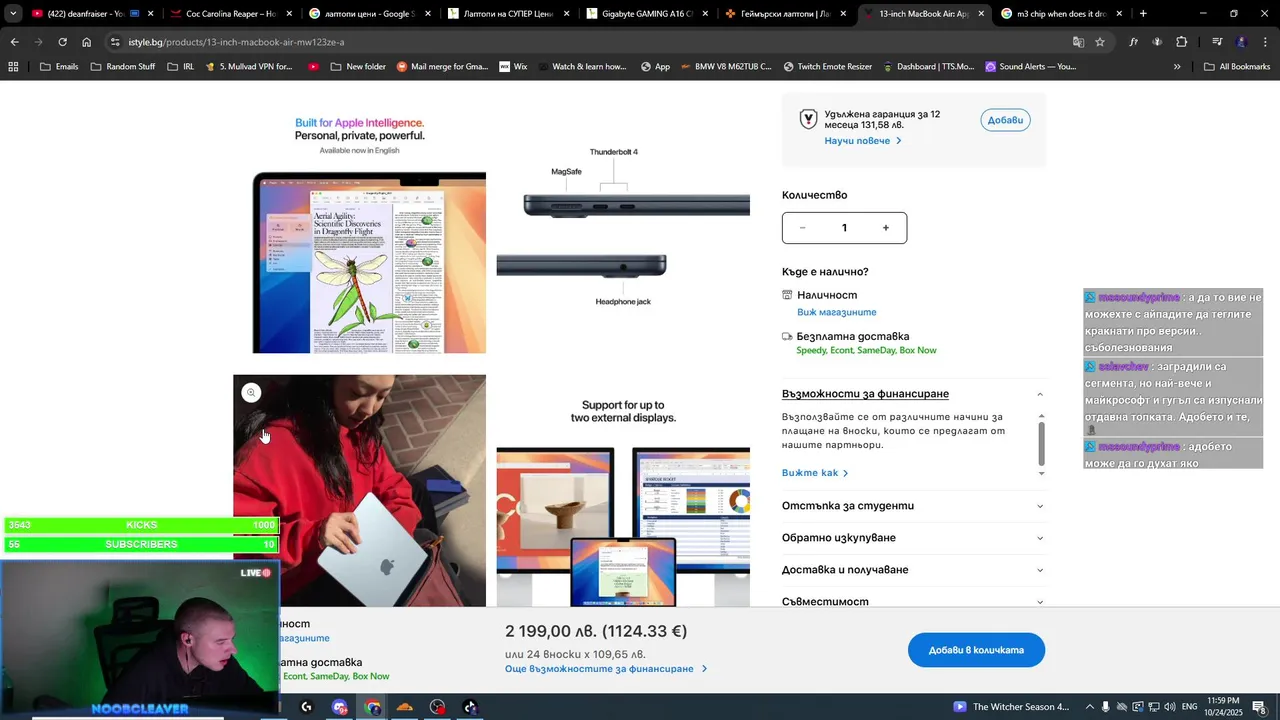Decrease quantity with the minus button

tap(802, 228)
